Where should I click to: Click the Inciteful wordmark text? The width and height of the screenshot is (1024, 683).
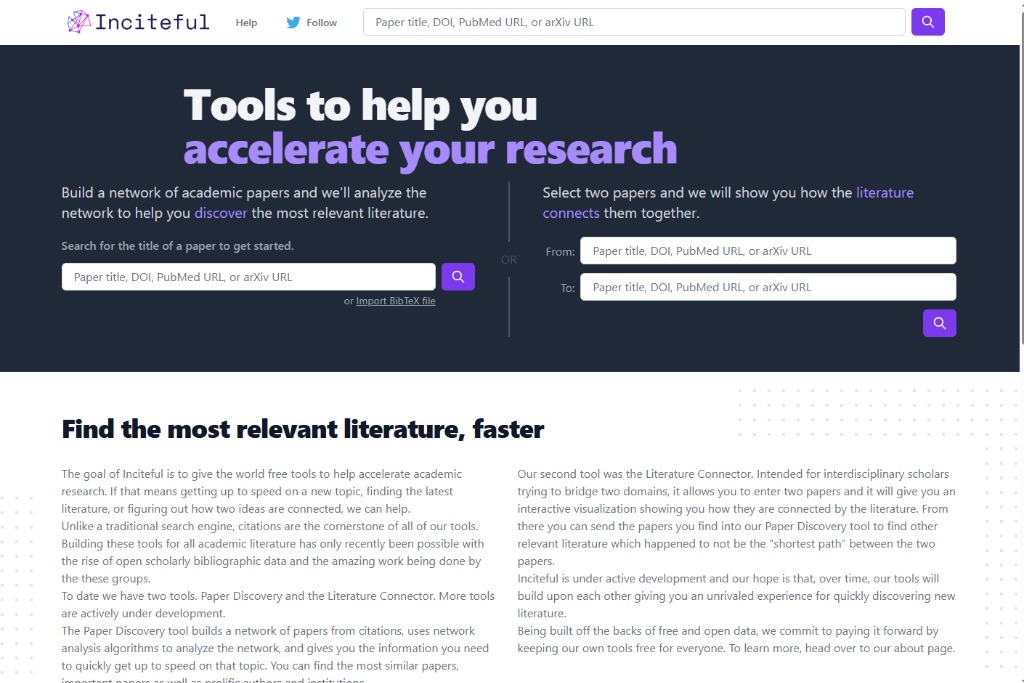[152, 22]
